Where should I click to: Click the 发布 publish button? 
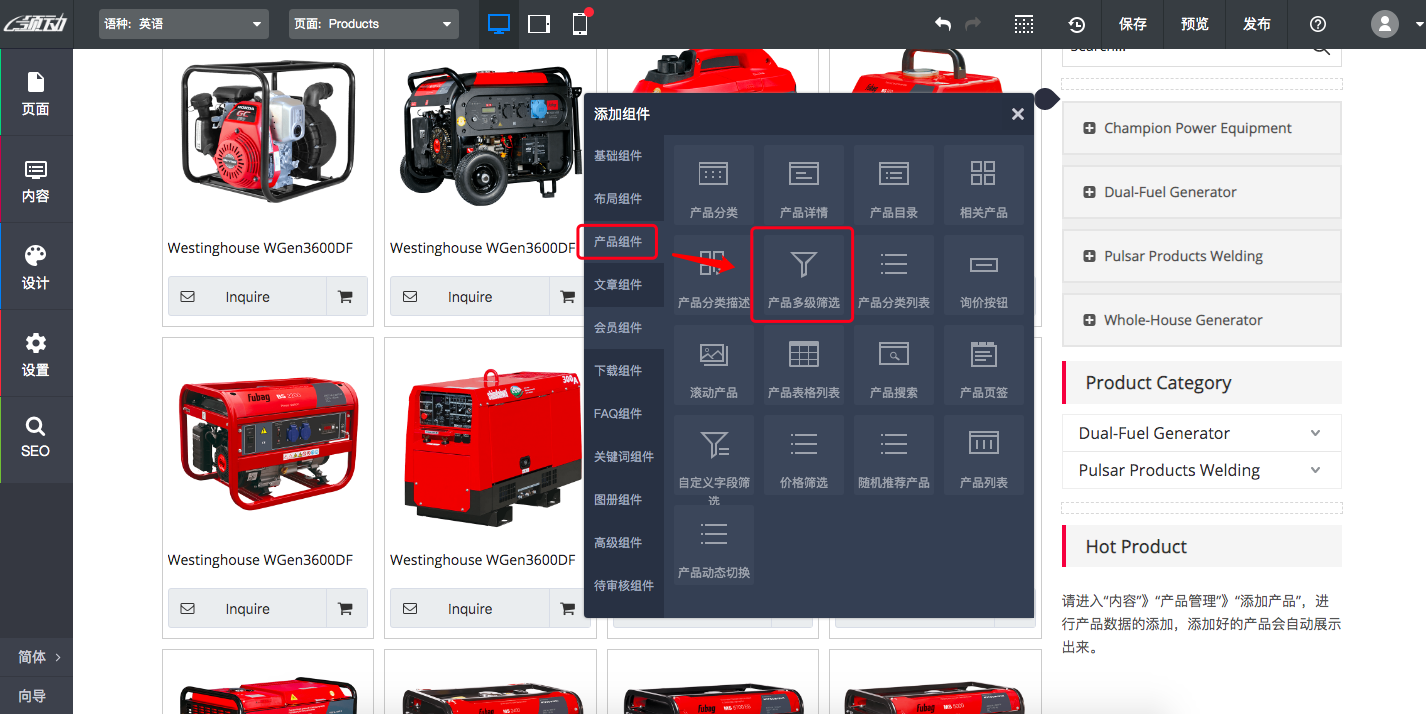tap(1257, 24)
